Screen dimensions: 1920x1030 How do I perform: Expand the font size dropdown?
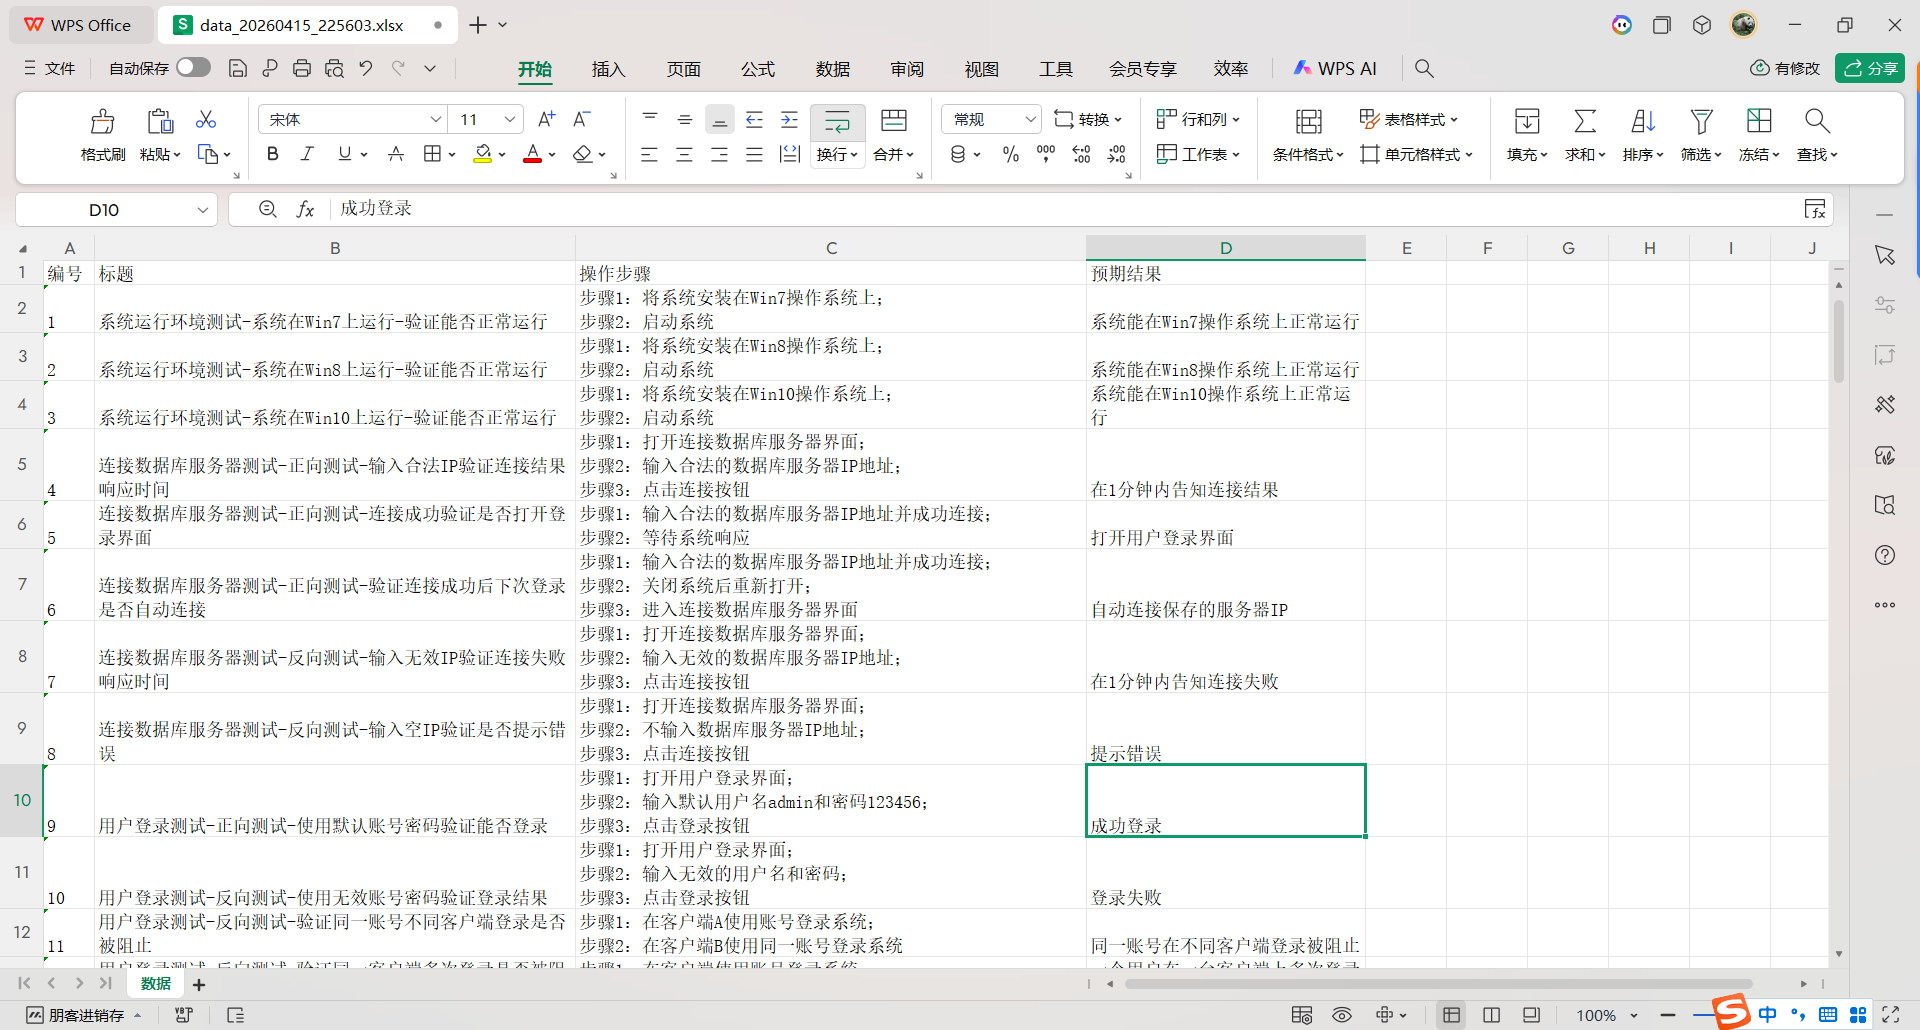[x=510, y=119]
